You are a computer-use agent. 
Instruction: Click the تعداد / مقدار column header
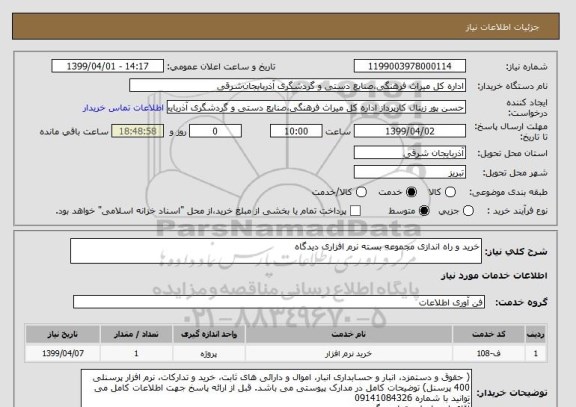(x=136, y=334)
